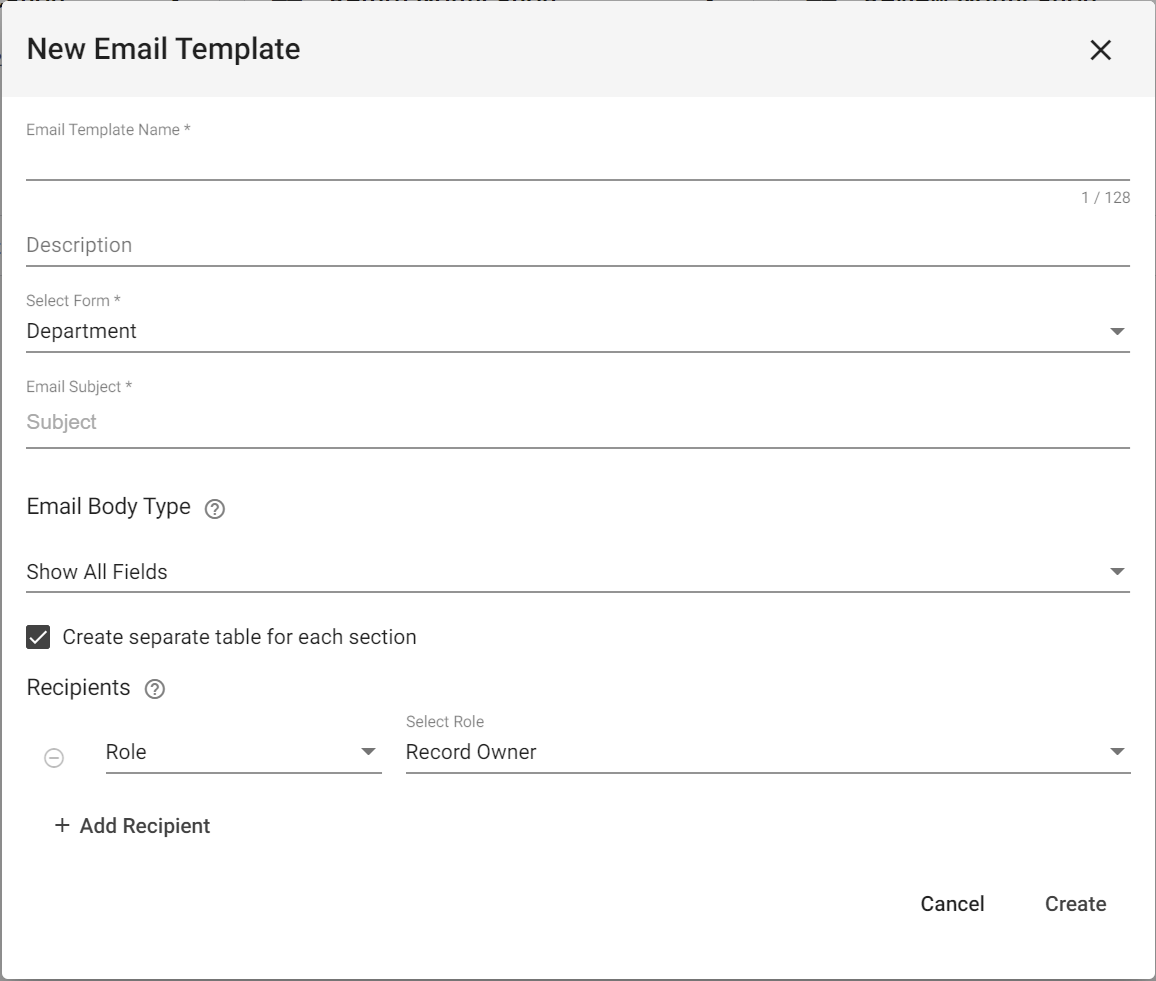1156x981 pixels.
Task: Click the Create button
Action: click(x=1075, y=904)
